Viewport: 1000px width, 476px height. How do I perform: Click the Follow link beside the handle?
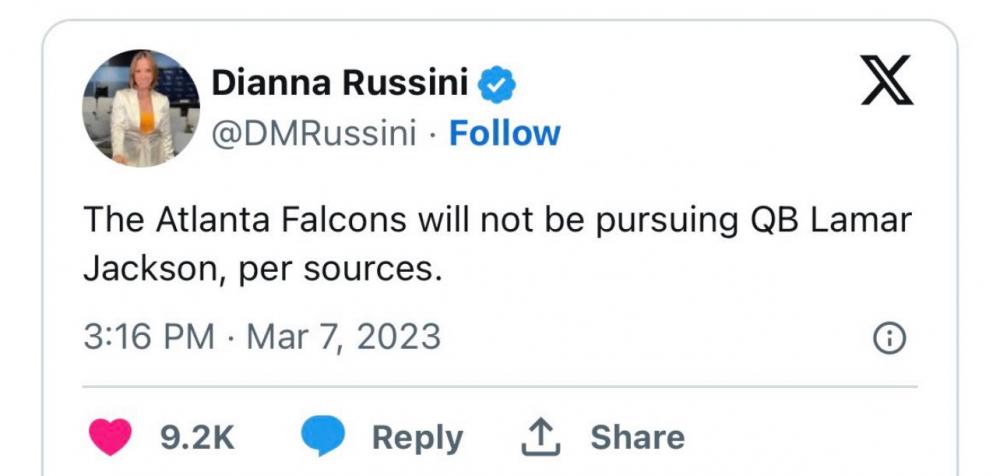pos(504,133)
